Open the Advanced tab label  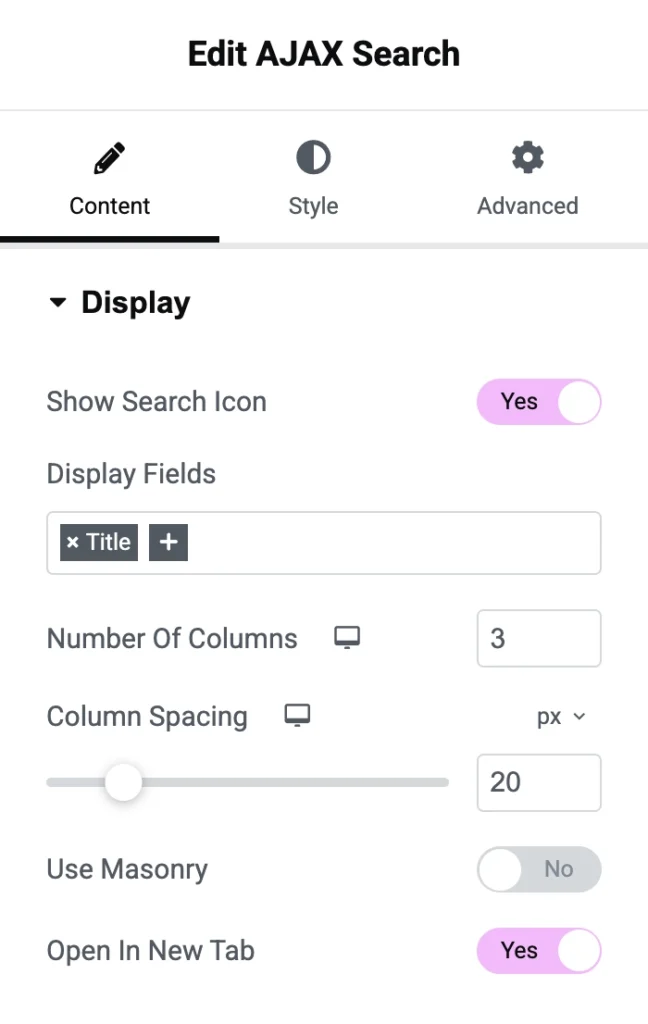(x=527, y=206)
